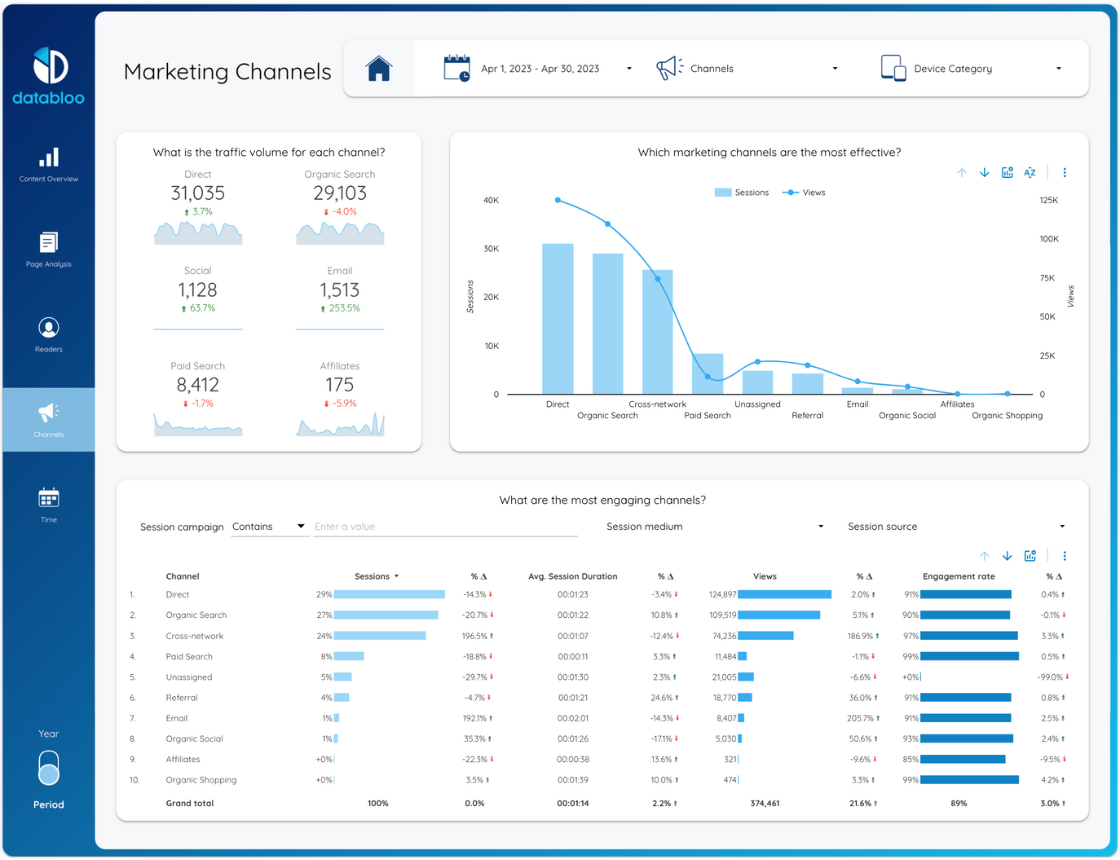Click Direct views value 124,897
Screen dimensions: 1120x860
(x=722, y=595)
